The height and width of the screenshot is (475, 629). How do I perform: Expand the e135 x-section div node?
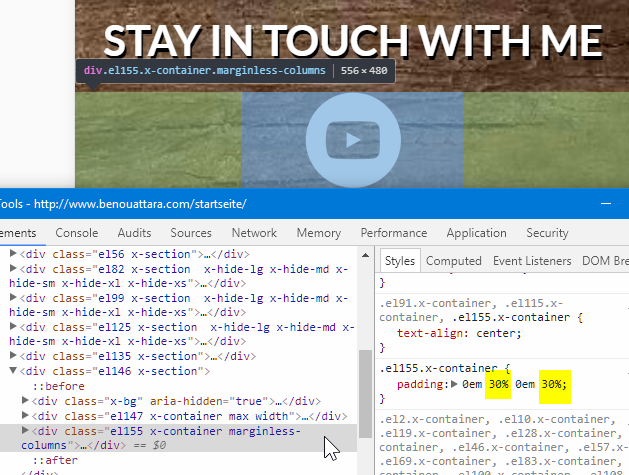tap(13, 356)
